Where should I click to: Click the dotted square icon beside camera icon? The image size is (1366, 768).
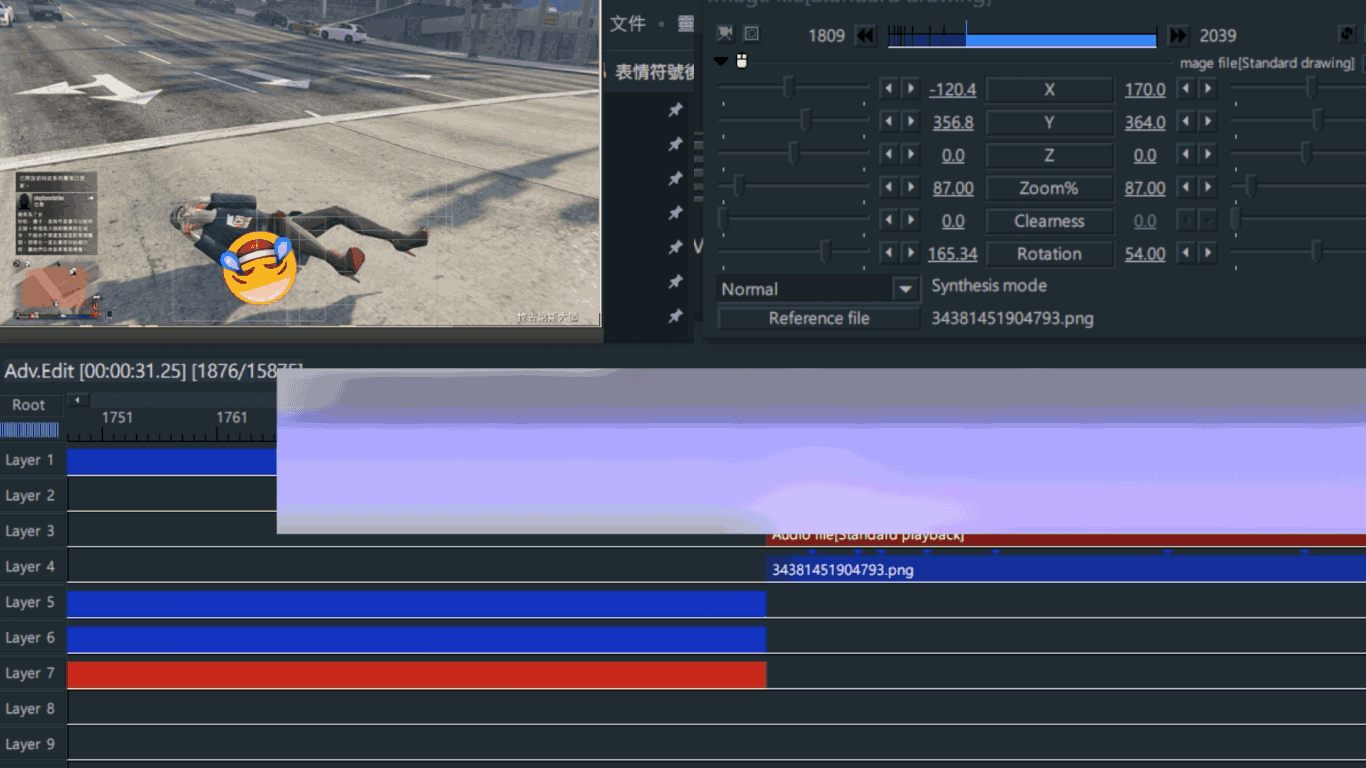(752, 34)
